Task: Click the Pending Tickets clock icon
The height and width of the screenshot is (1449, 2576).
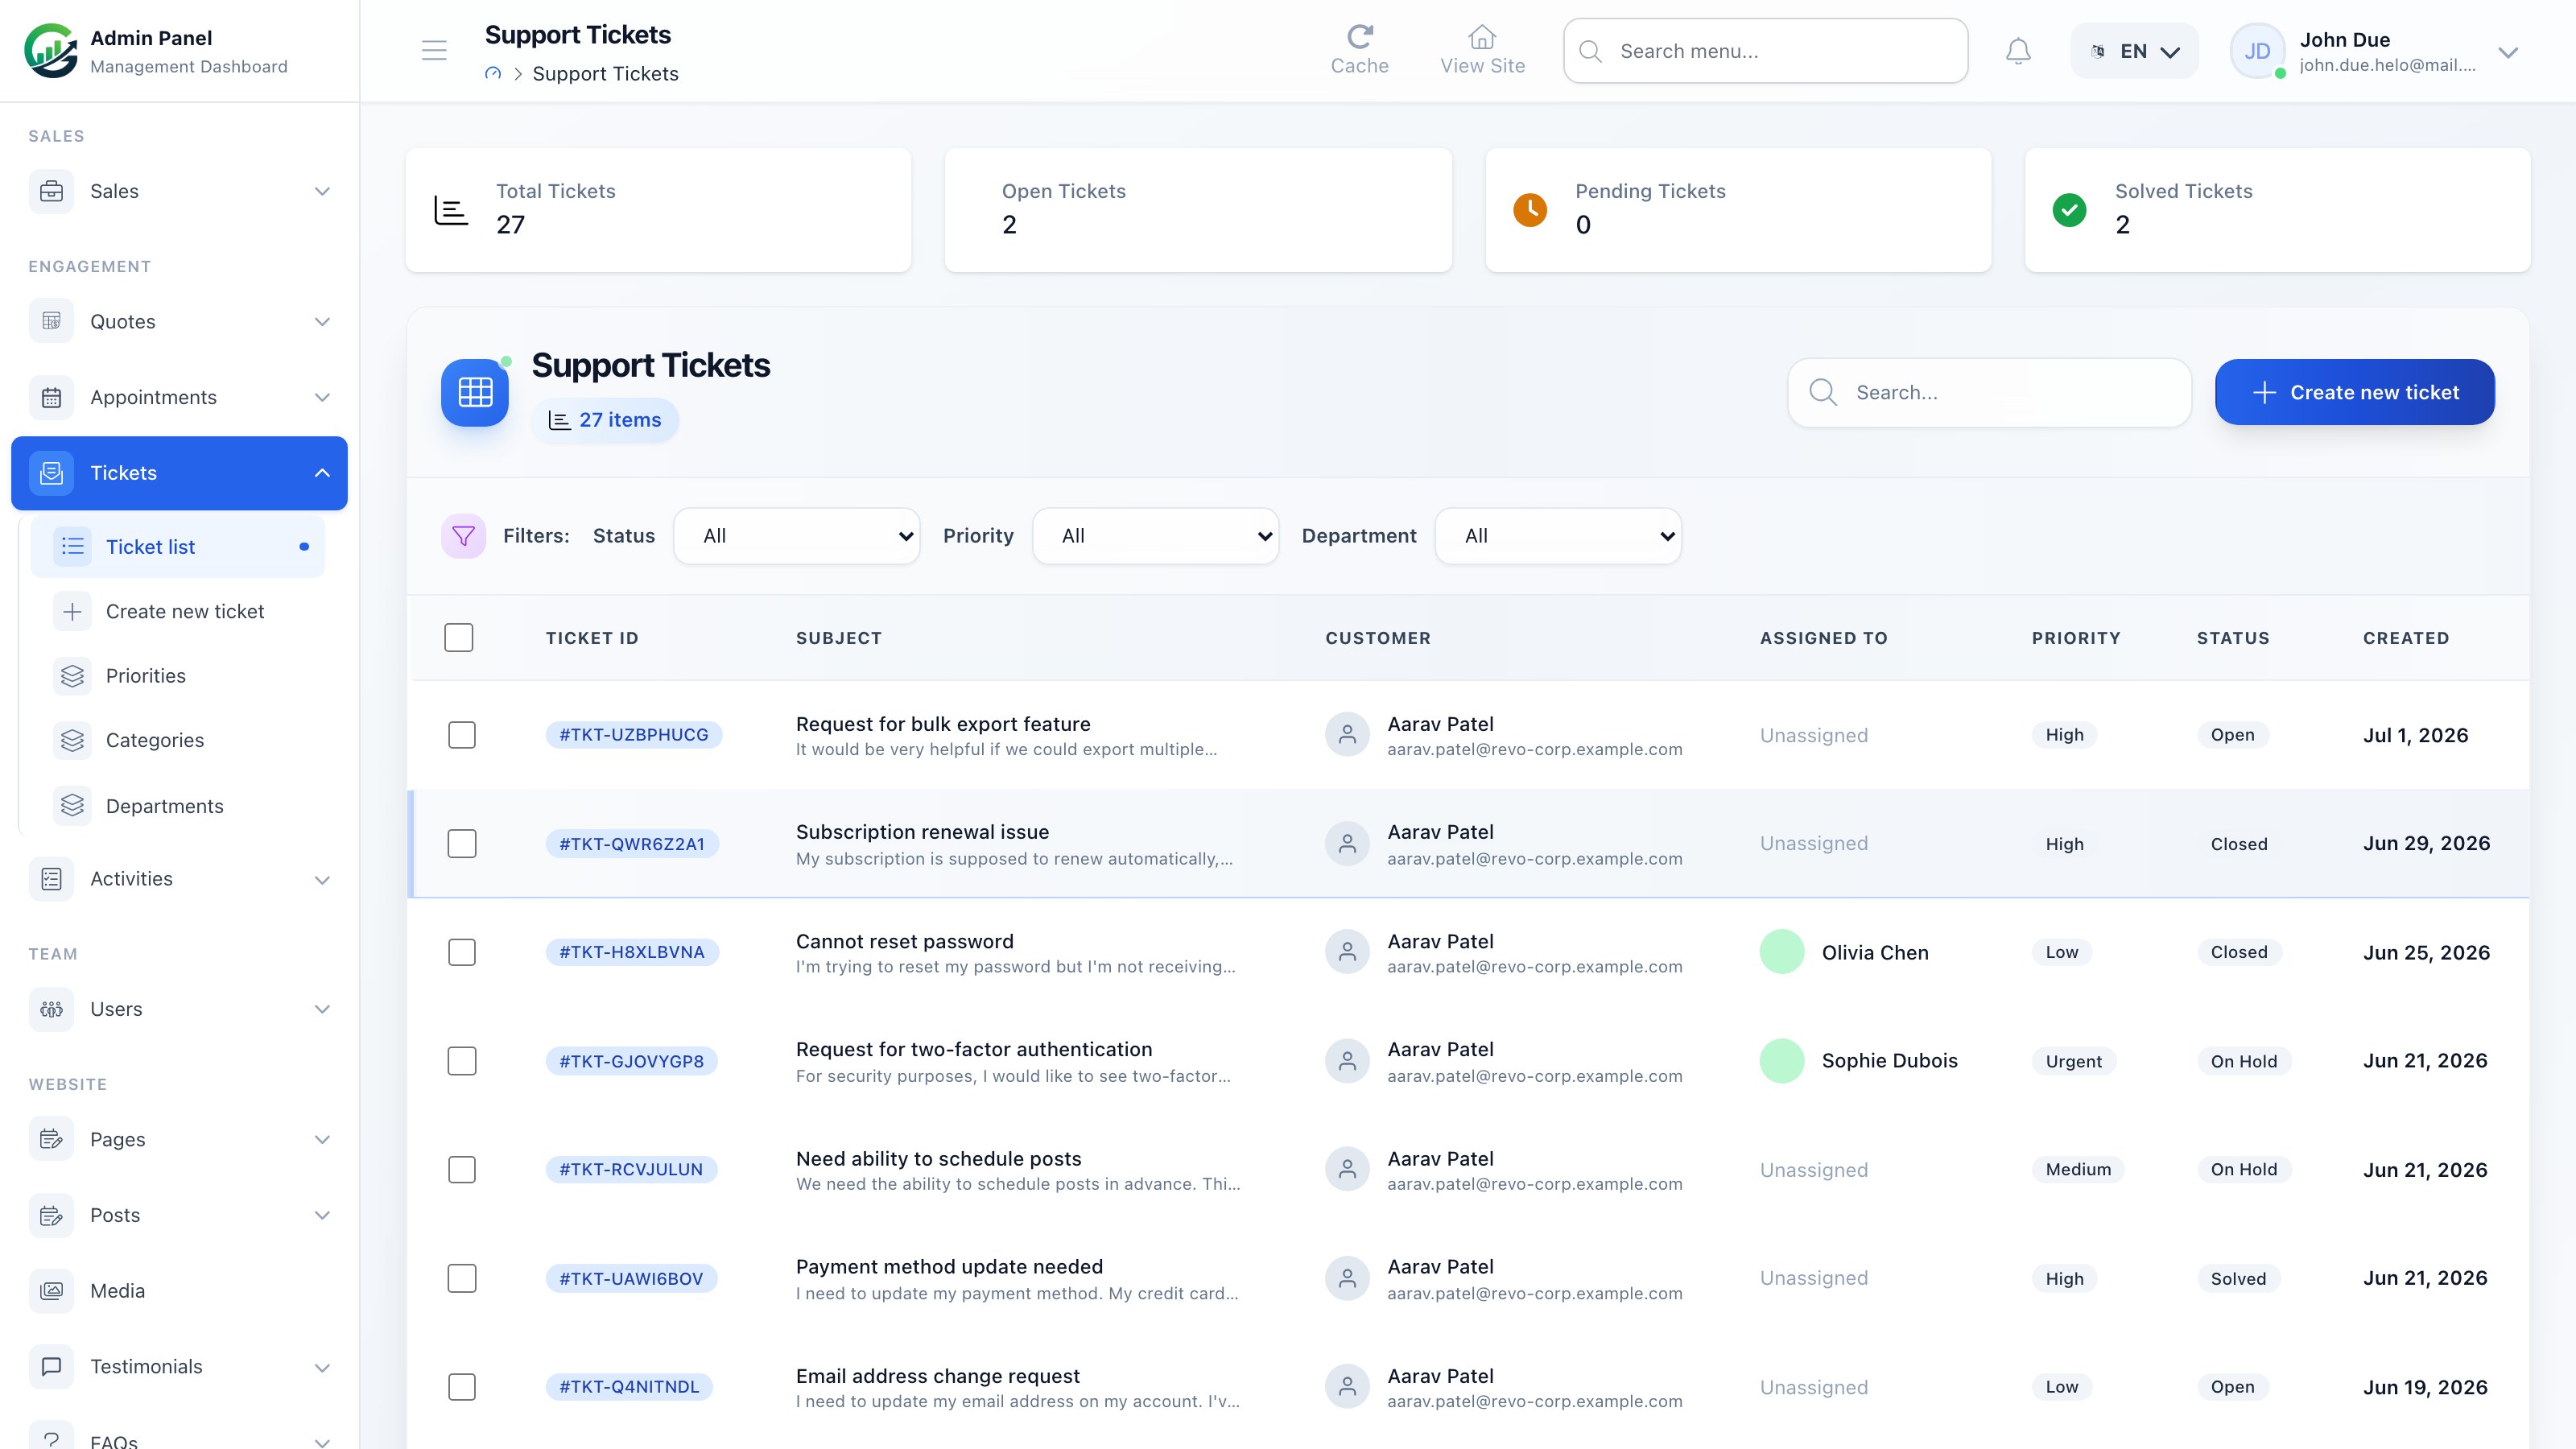Action: coord(1530,210)
